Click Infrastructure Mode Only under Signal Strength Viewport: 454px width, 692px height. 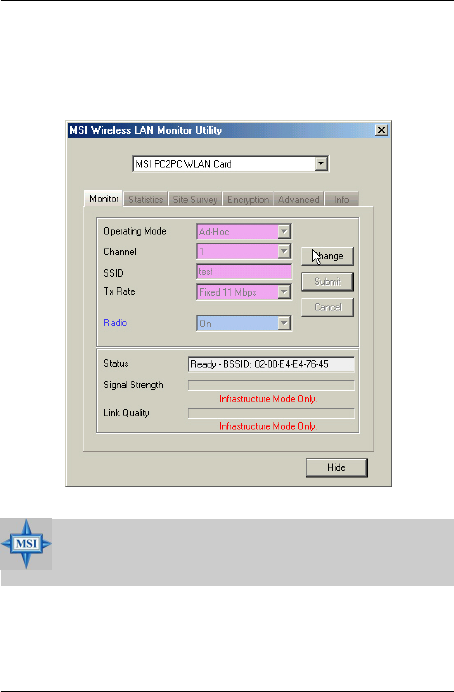[268, 399]
